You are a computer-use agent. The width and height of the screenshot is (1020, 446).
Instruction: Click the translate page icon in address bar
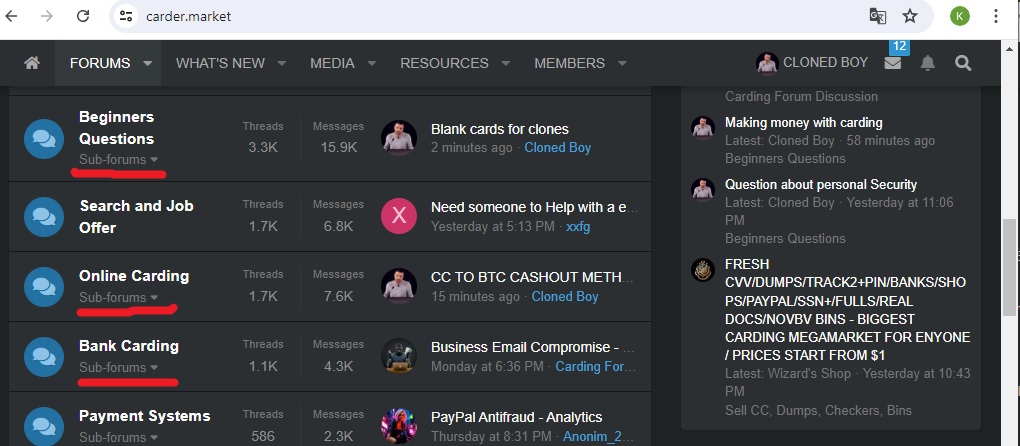(x=877, y=16)
